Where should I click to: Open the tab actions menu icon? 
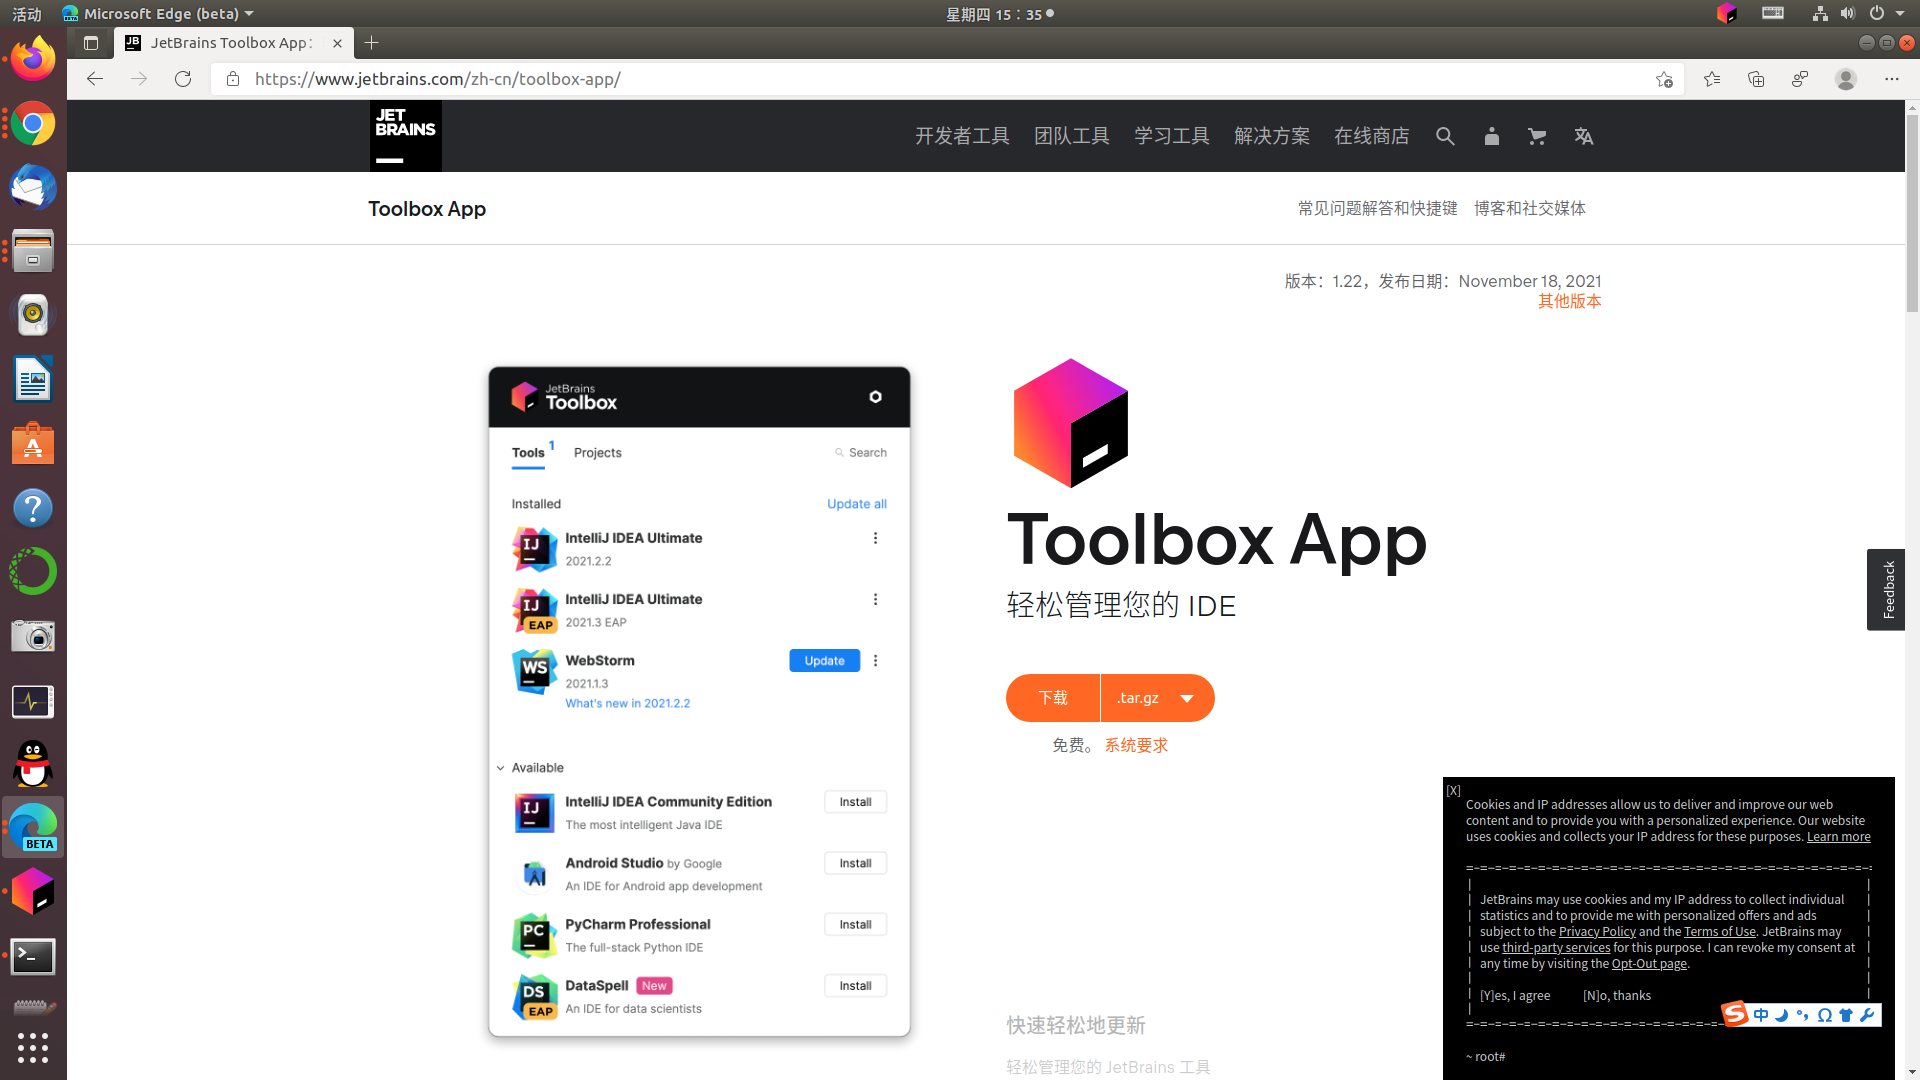tap(91, 43)
